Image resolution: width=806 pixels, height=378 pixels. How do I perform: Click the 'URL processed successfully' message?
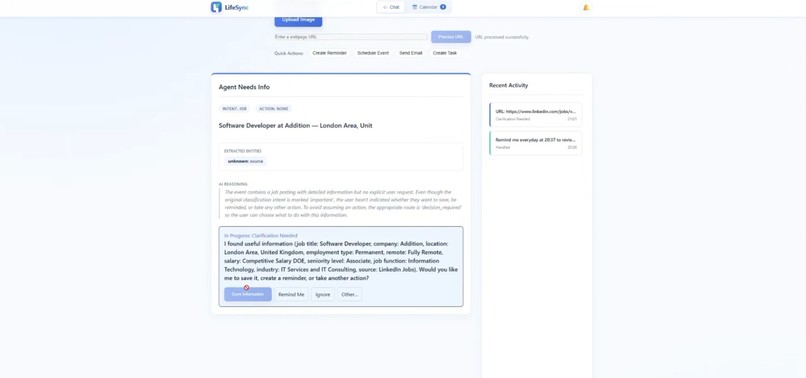click(x=502, y=38)
